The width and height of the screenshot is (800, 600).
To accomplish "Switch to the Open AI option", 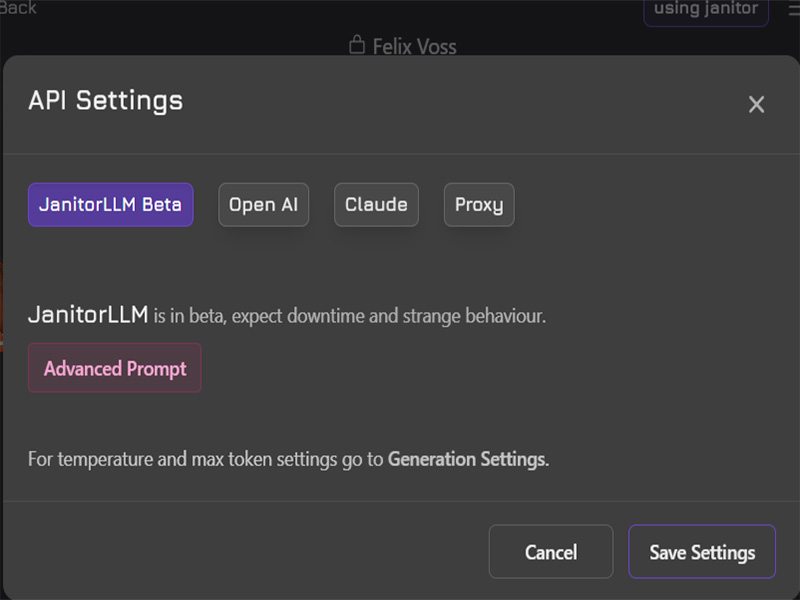I will pos(263,205).
